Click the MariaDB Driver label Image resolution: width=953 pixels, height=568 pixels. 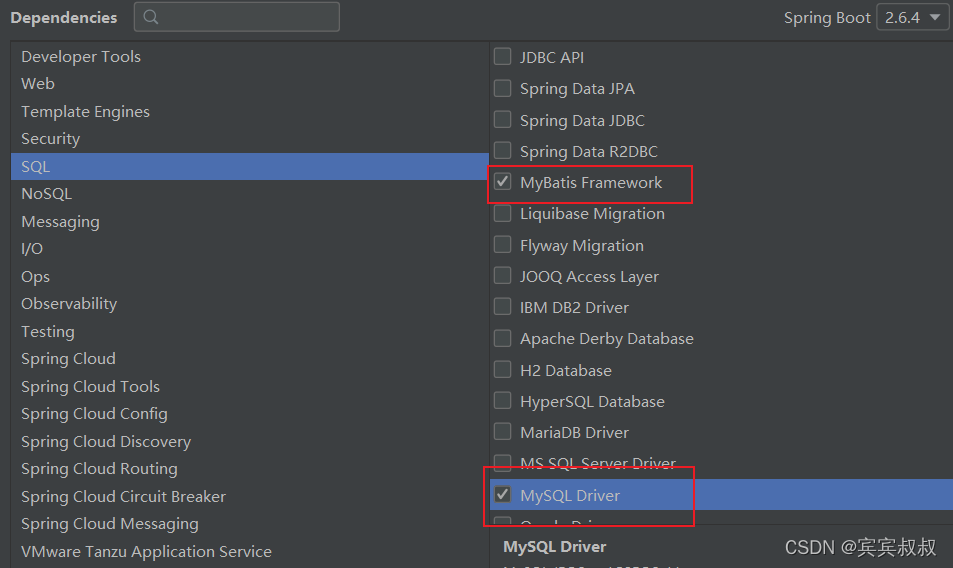point(574,433)
